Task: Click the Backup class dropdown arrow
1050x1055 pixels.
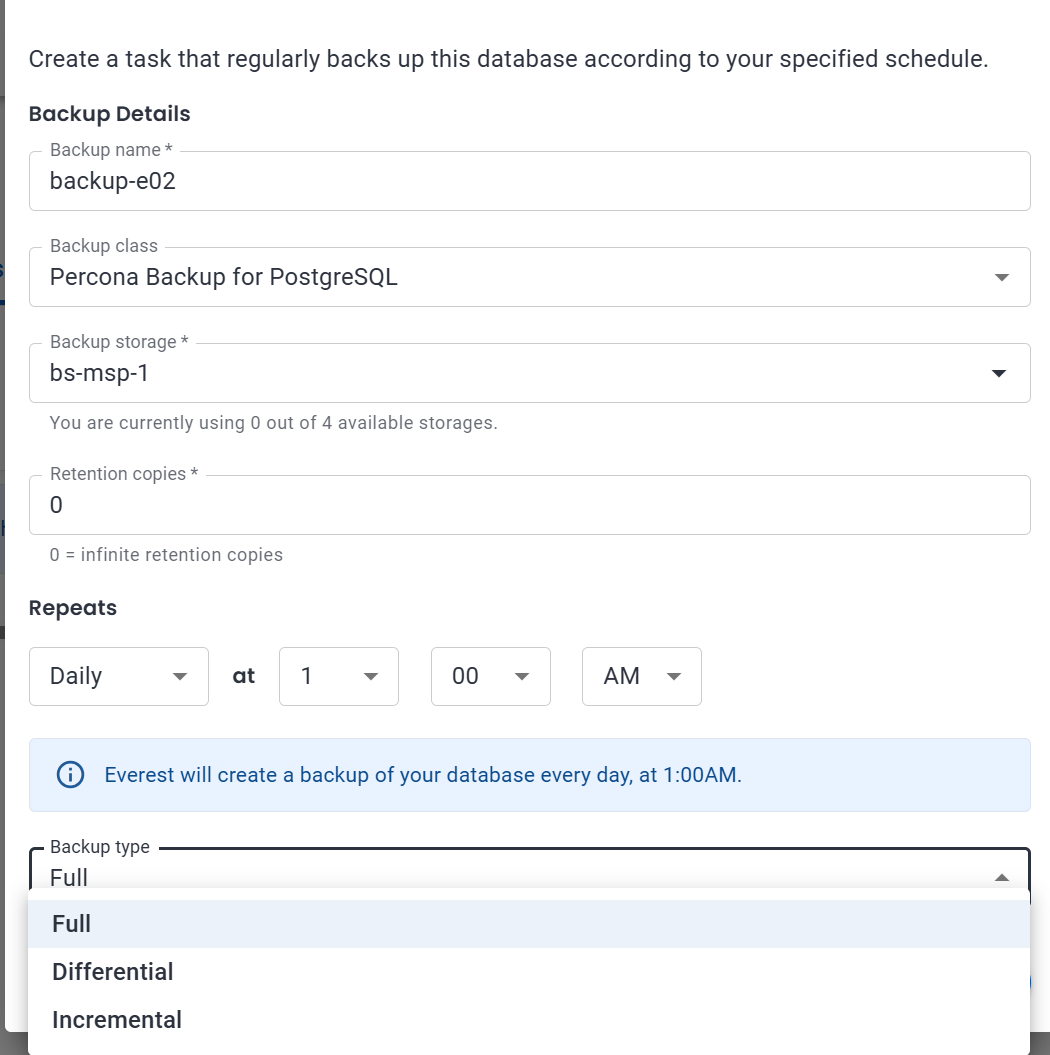Action: [x=1002, y=277]
